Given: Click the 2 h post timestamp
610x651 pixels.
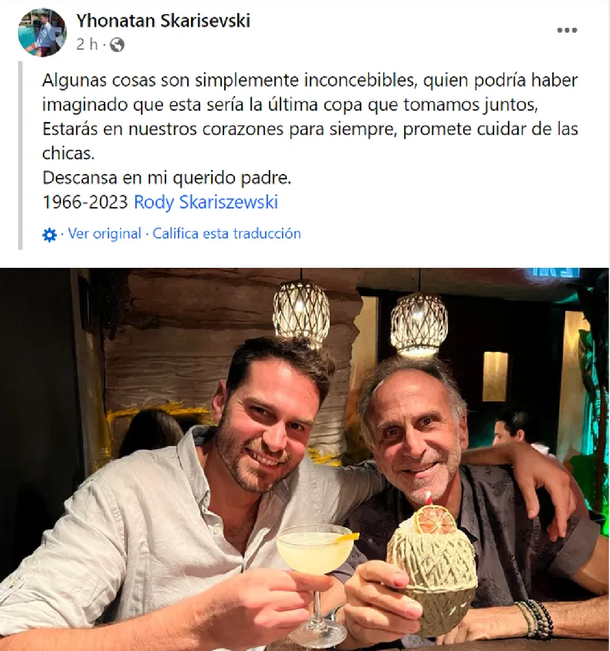Looking at the screenshot, I should coord(87,44).
